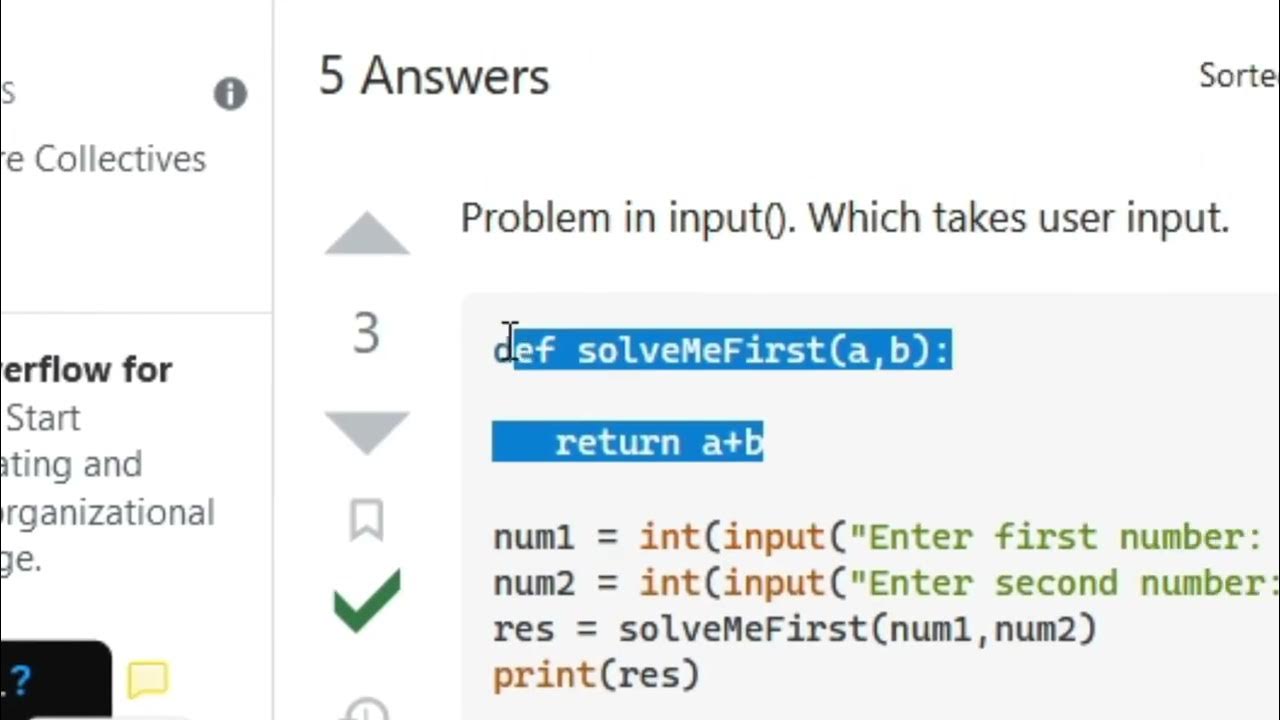Click the info icon beside Collectives

[230, 94]
